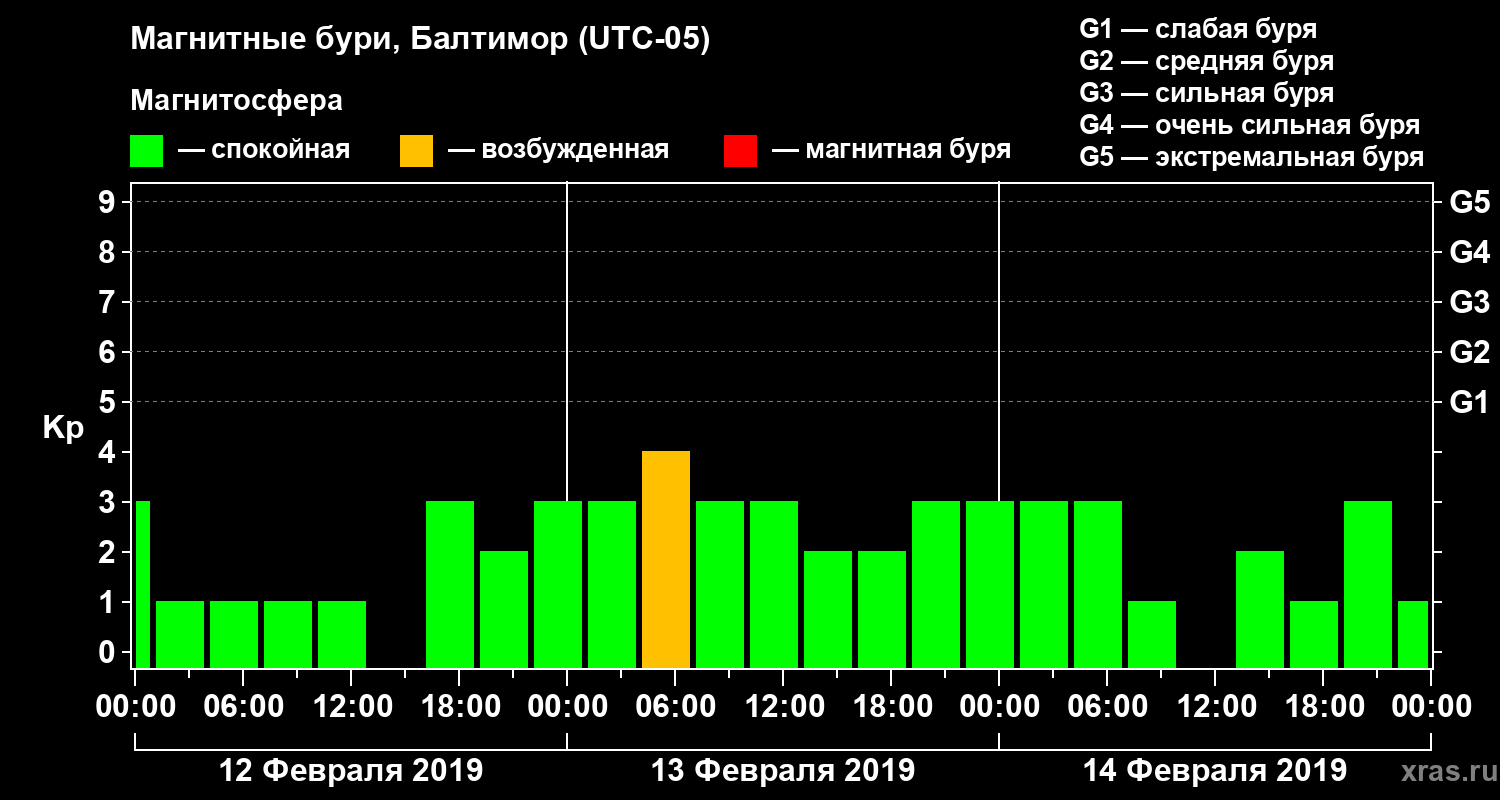The image size is (1500, 800).
Task: Click the '06:00' time label of 13 Февраля
Action: [x=675, y=706]
